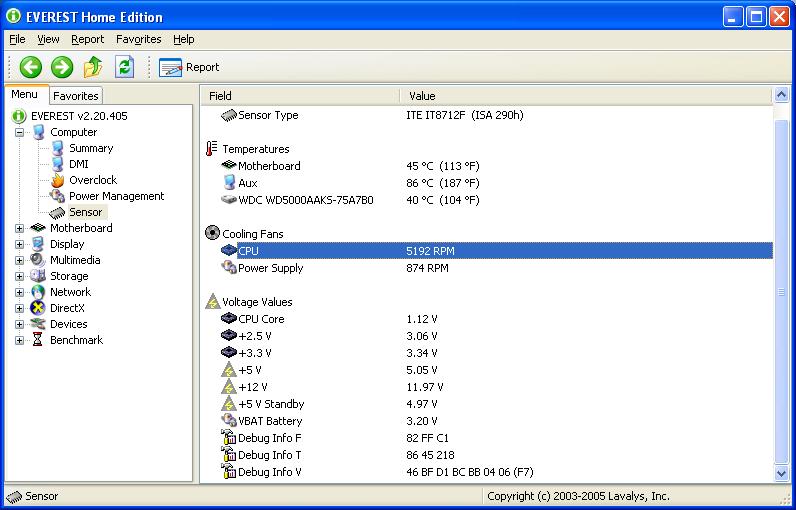The image size is (796, 510).
Task: Expand the Network tree node
Action: point(19,292)
